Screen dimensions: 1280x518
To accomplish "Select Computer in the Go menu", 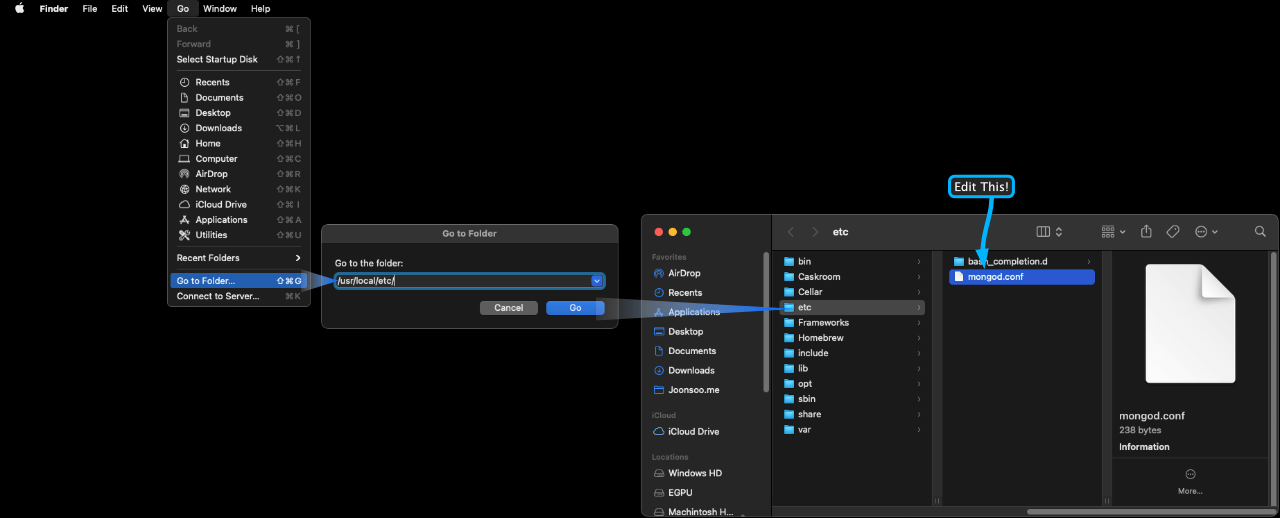I will pos(239,158).
